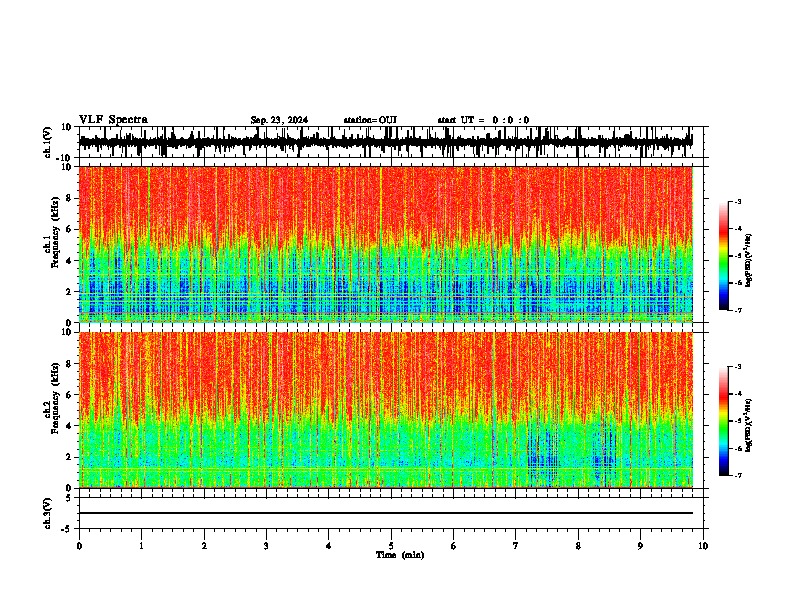Click the "ch.1(V)" waveform axis label
Viewport: 792px width, 612px height.
[48, 142]
